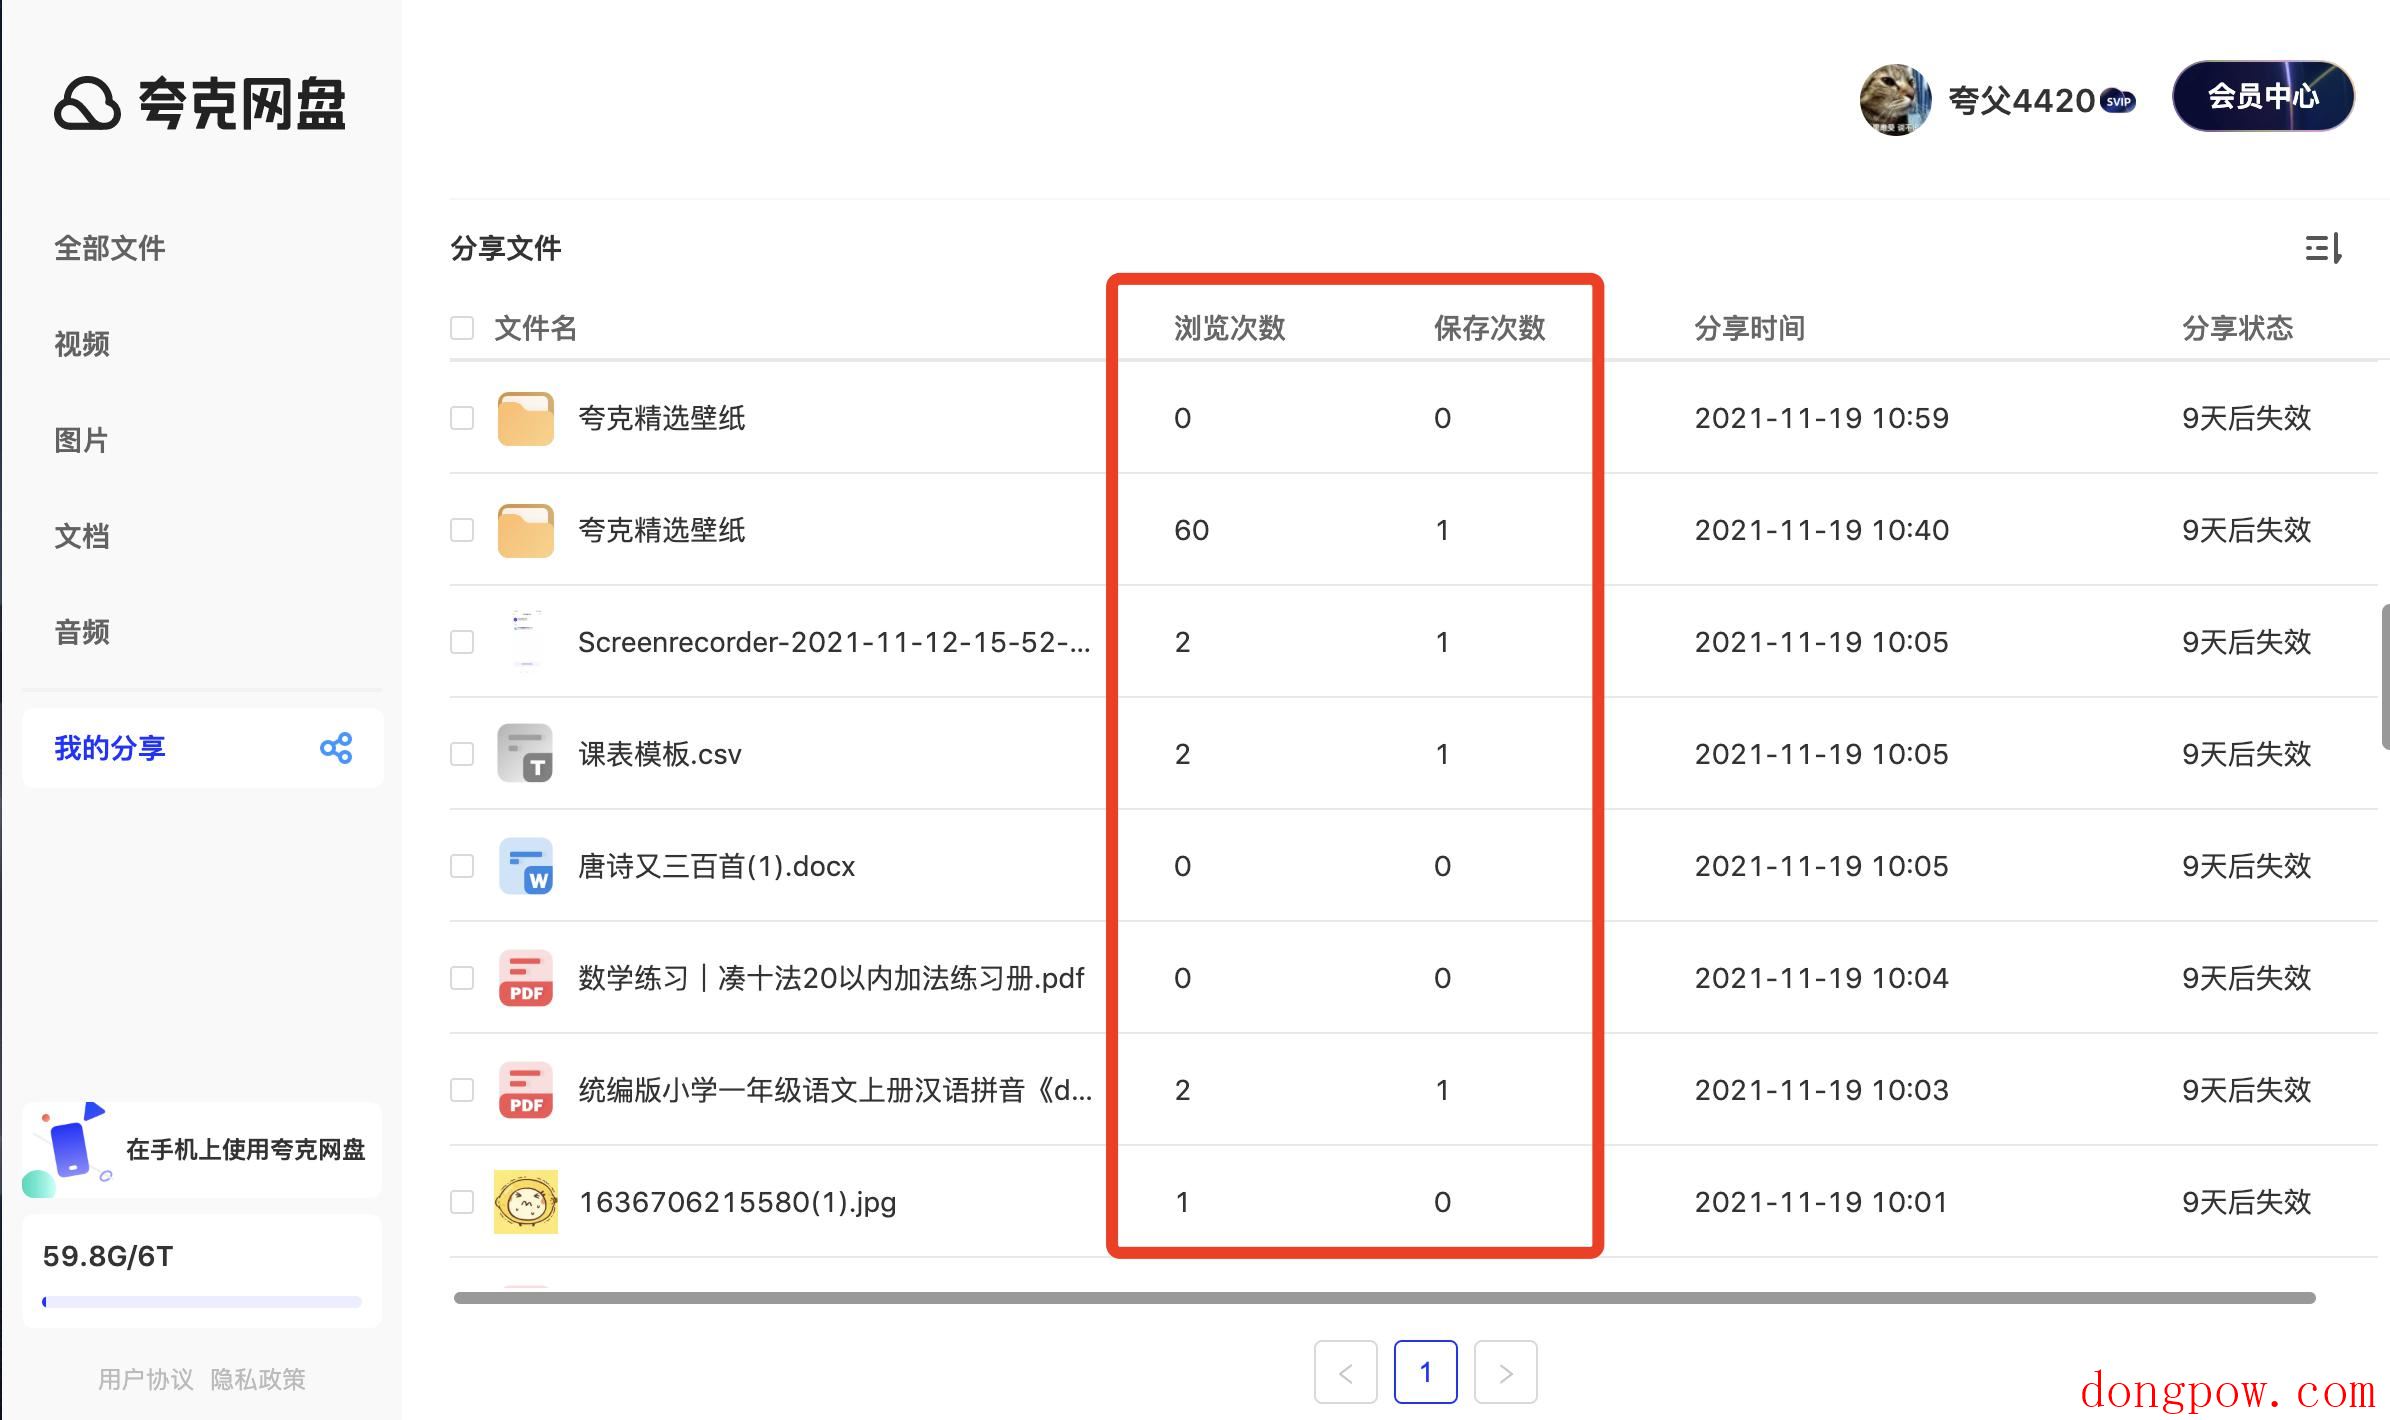Click 在手机上使用夸克网盘 banner
The width and height of the screenshot is (2390, 1420).
(x=203, y=1150)
